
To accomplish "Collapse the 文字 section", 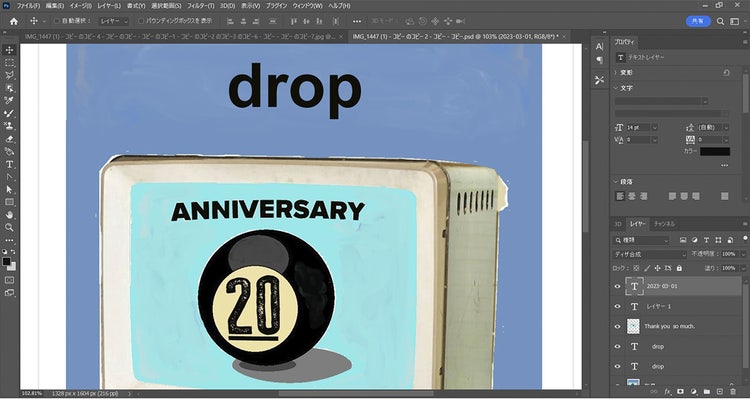I will tap(617, 89).
